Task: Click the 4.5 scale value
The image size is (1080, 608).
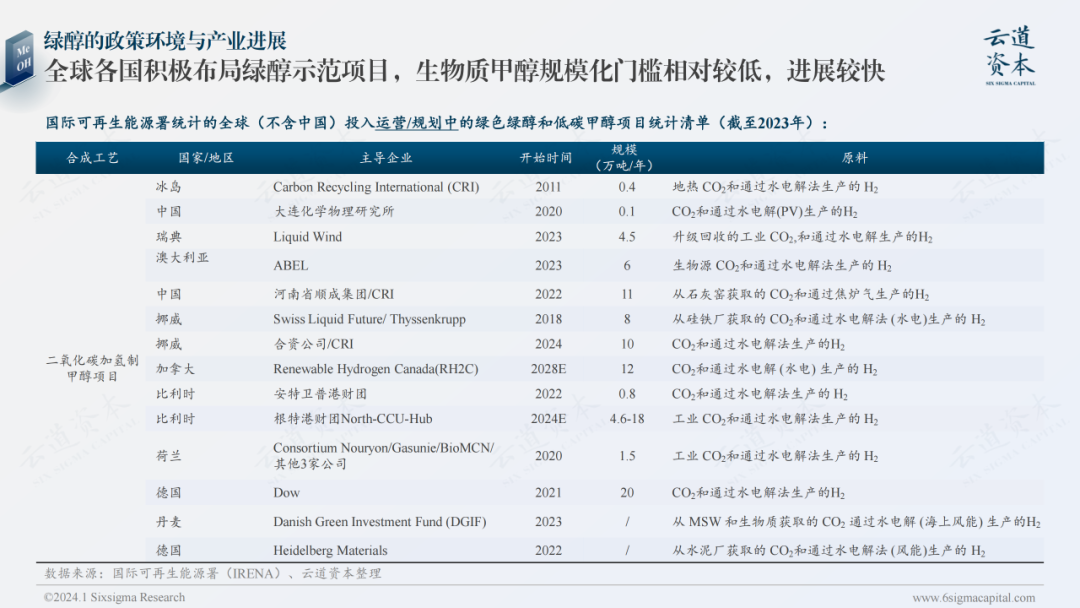Action: point(627,237)
